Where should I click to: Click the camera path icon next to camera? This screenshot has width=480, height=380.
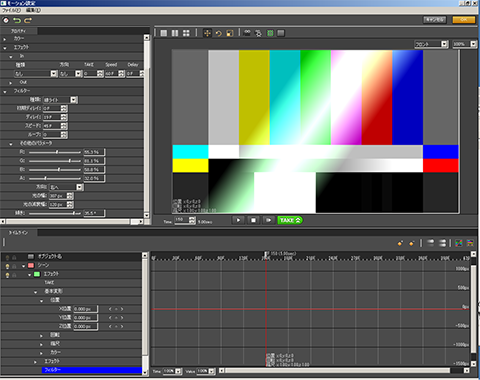pos(258,33)
